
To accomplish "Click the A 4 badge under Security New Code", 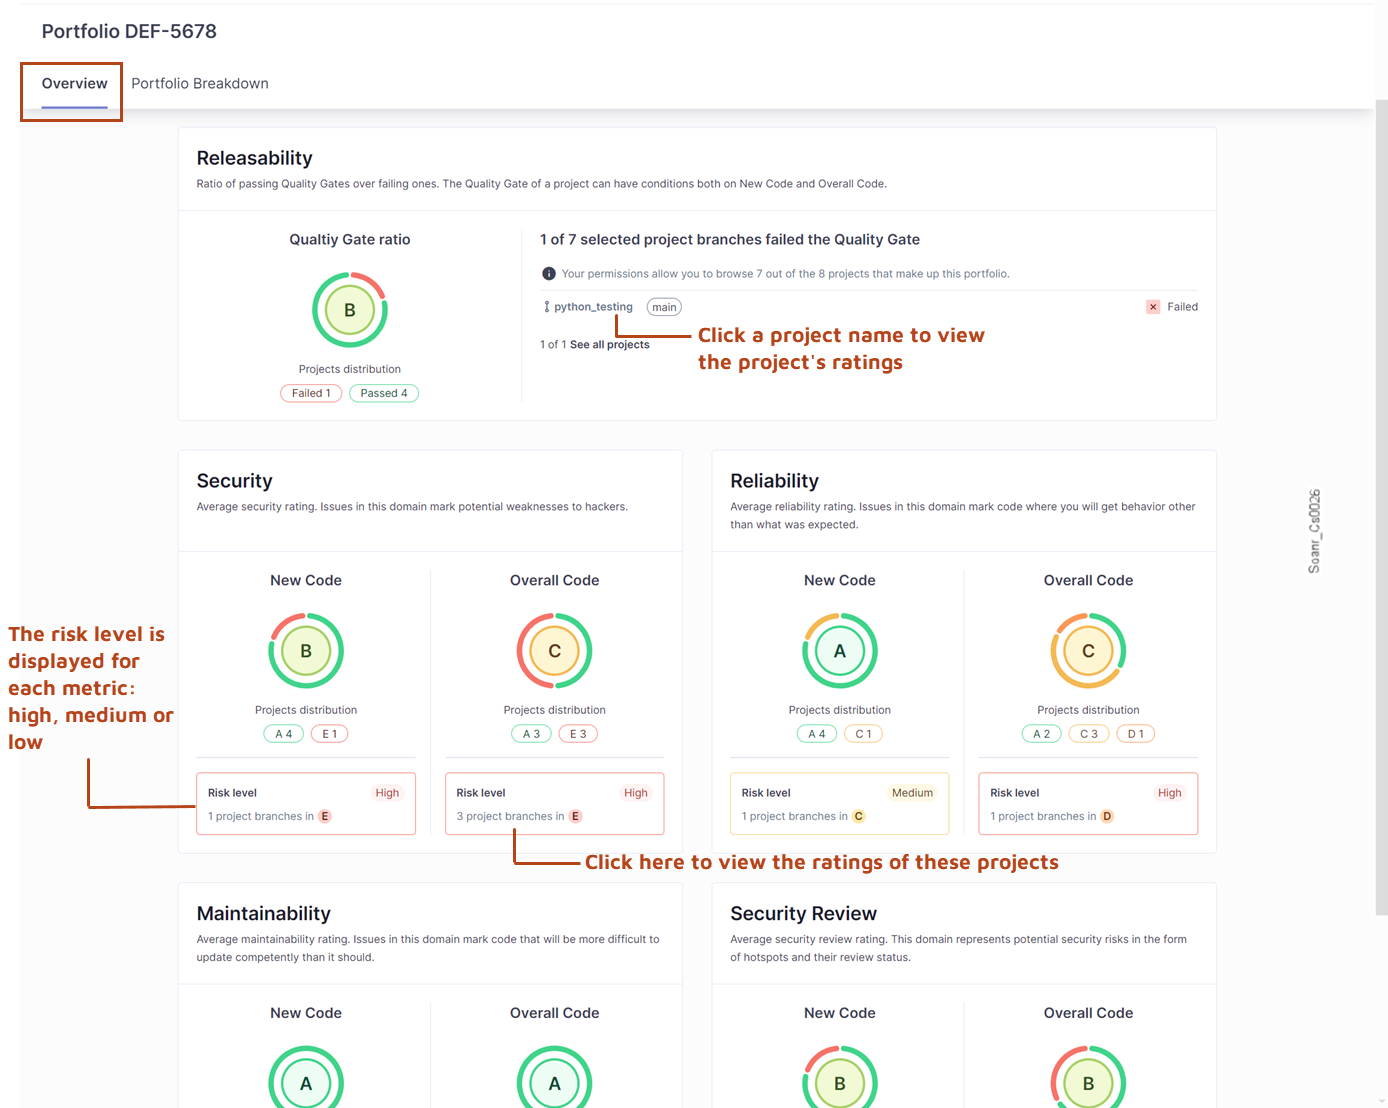I will pyautogui.click(x=283, y=733).
